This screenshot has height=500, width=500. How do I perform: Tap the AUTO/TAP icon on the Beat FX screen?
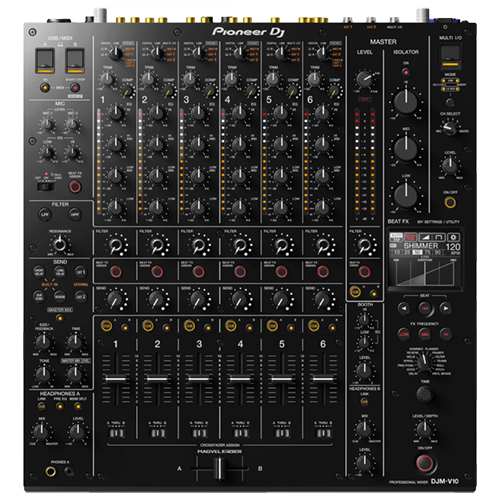click(x=396, y=237)
